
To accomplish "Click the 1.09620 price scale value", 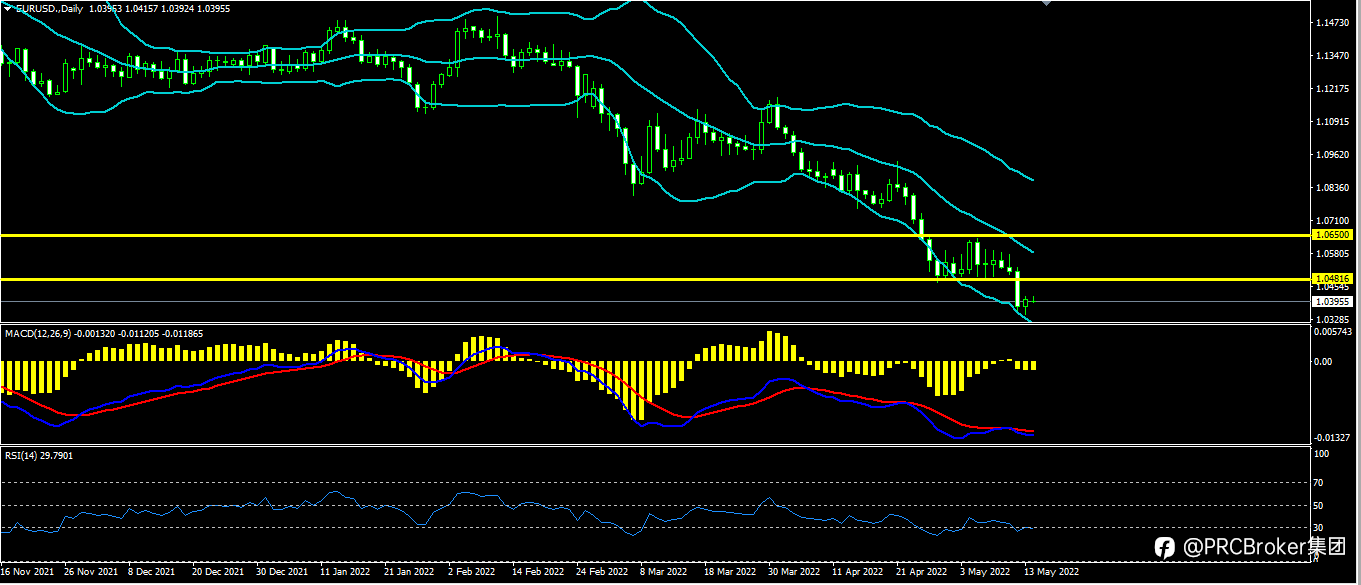I will click(x=1333, y=155).
